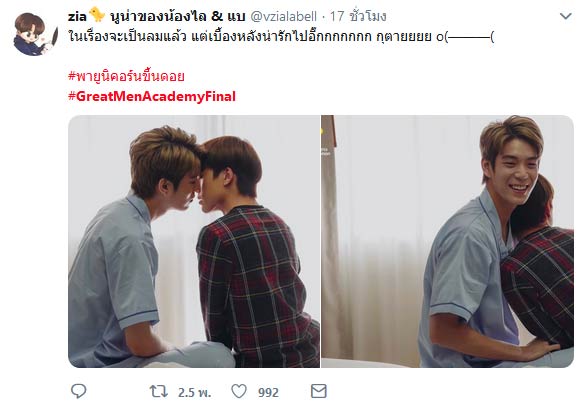This screenshot has height=408, width=586.
Task: View the right photo of the smiling man
Action: tap(447, 241)
